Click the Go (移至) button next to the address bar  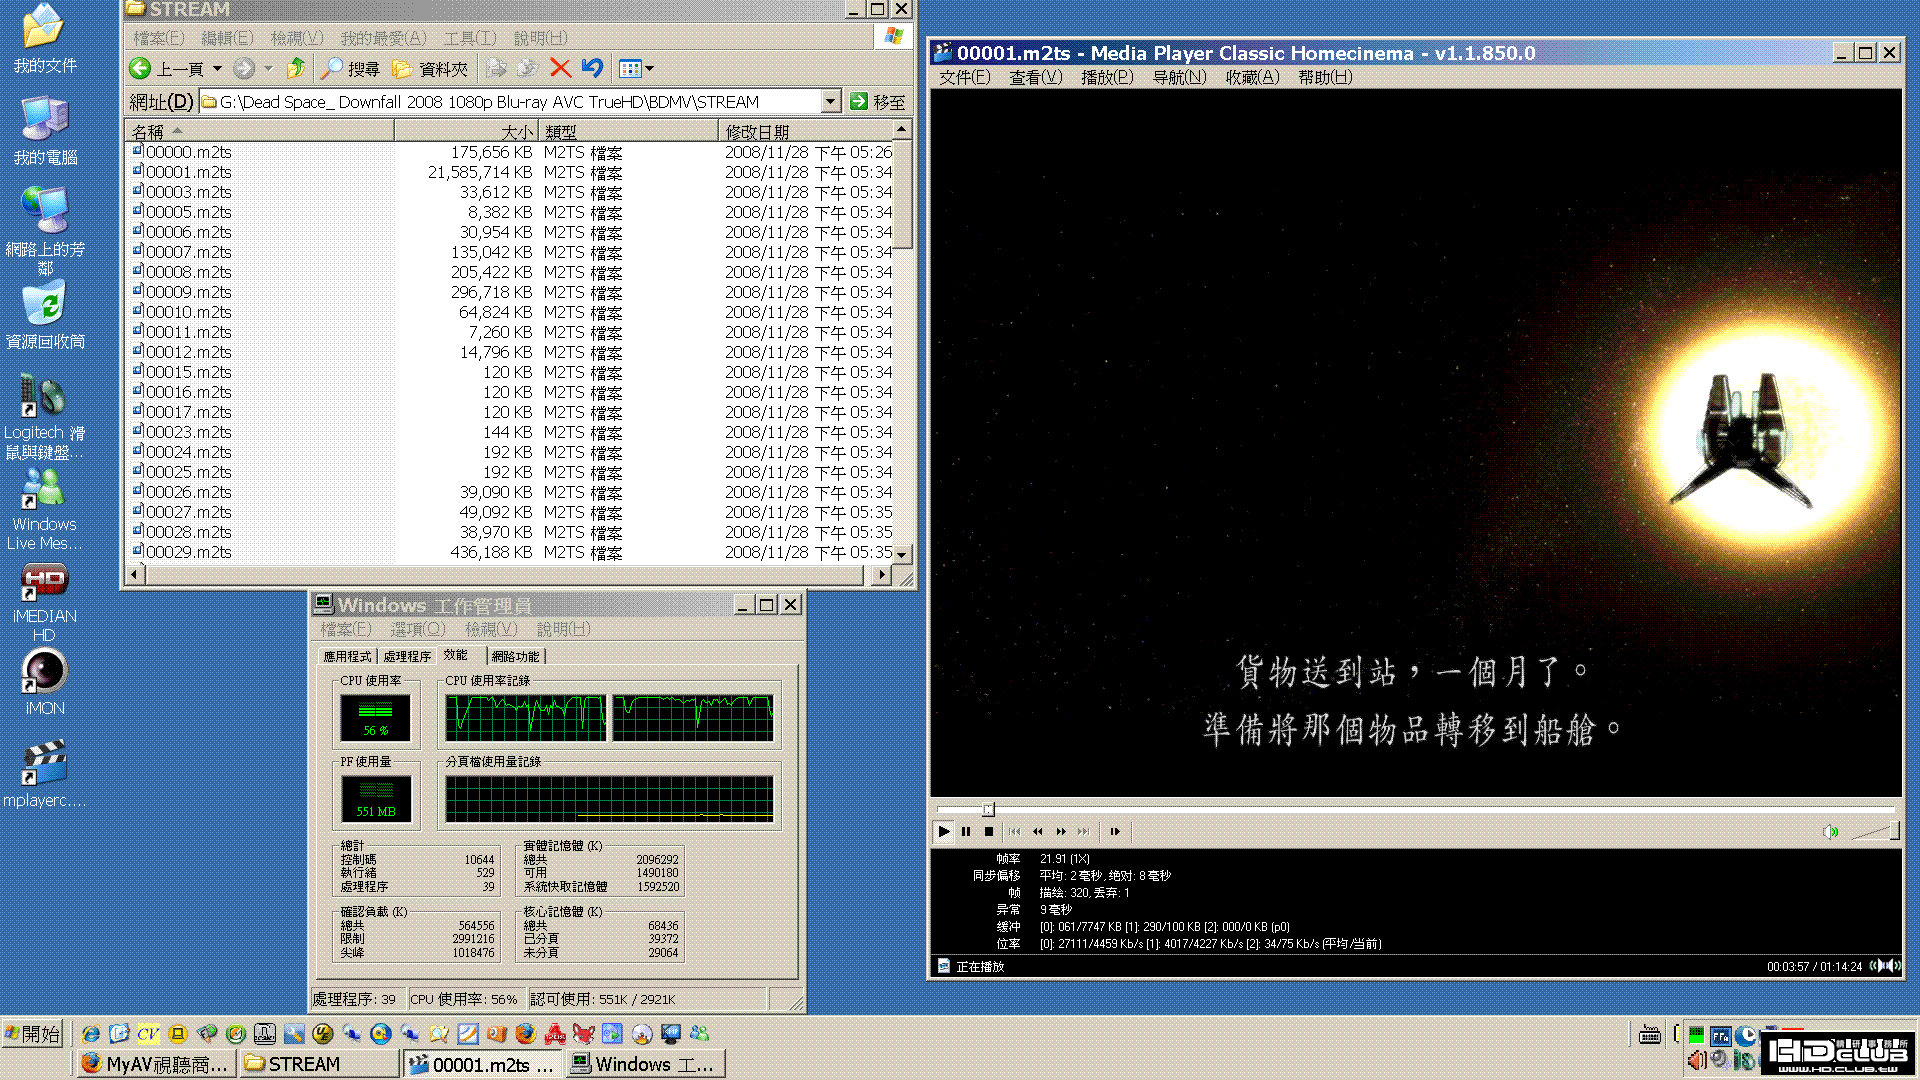click(877, 102)
